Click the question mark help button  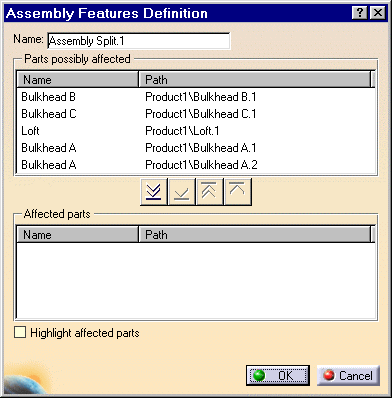click(x=360, y=13)
